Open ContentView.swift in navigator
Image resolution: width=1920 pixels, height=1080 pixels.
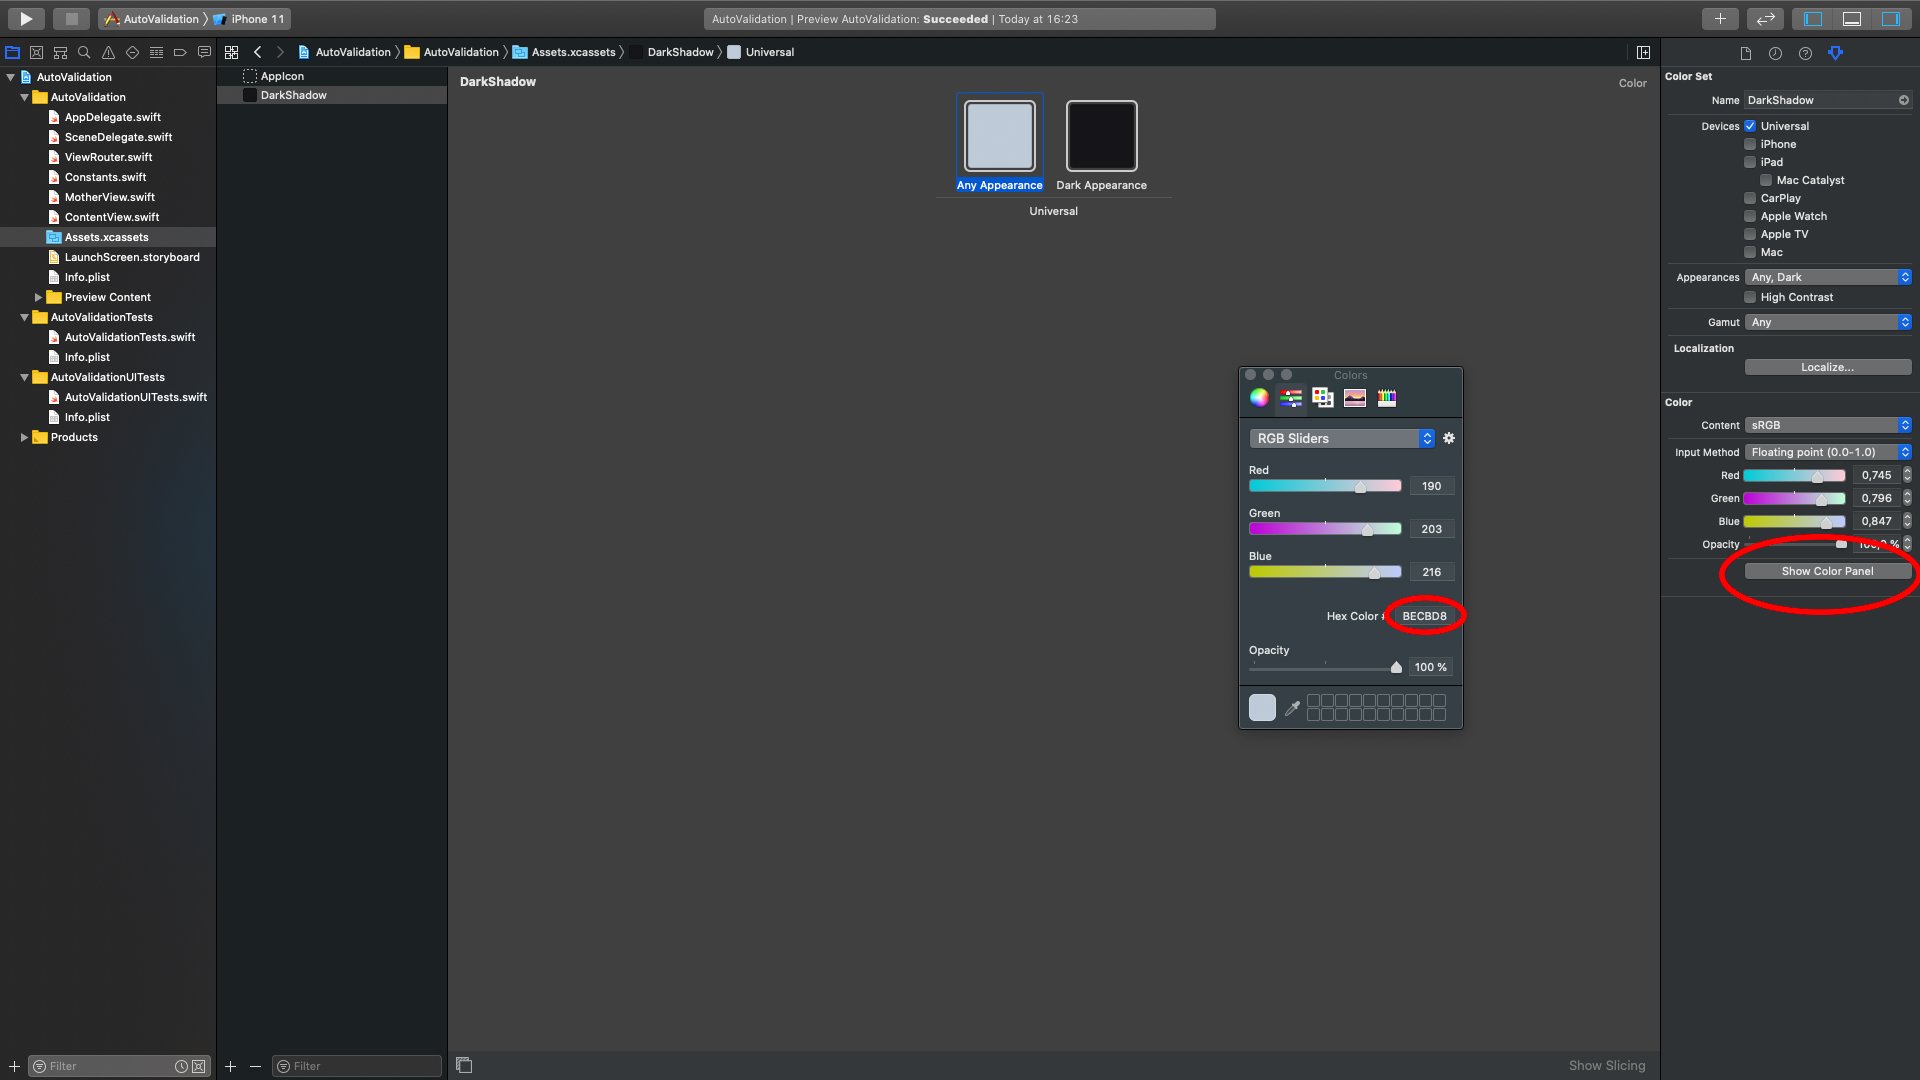pyautogui.click(x=112, y=217)
